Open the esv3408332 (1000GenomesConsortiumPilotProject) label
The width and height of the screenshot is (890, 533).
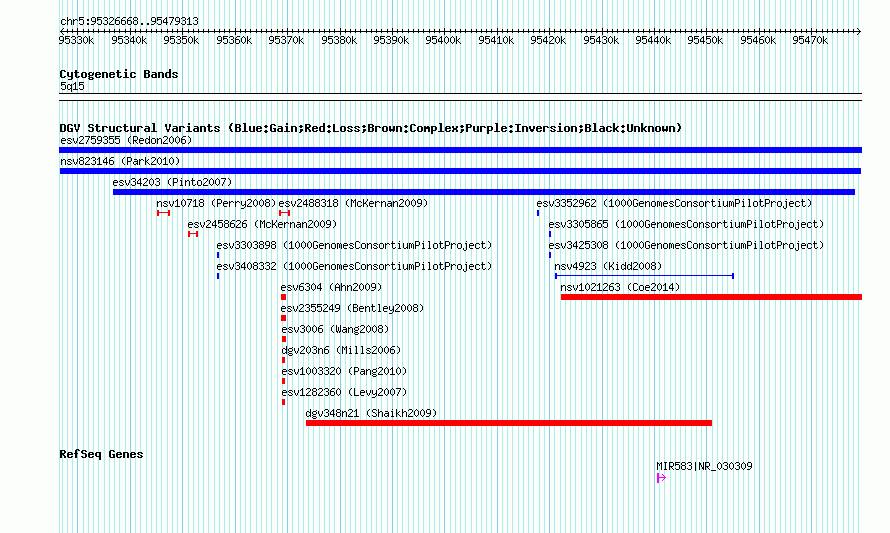(x=354, y=266)
